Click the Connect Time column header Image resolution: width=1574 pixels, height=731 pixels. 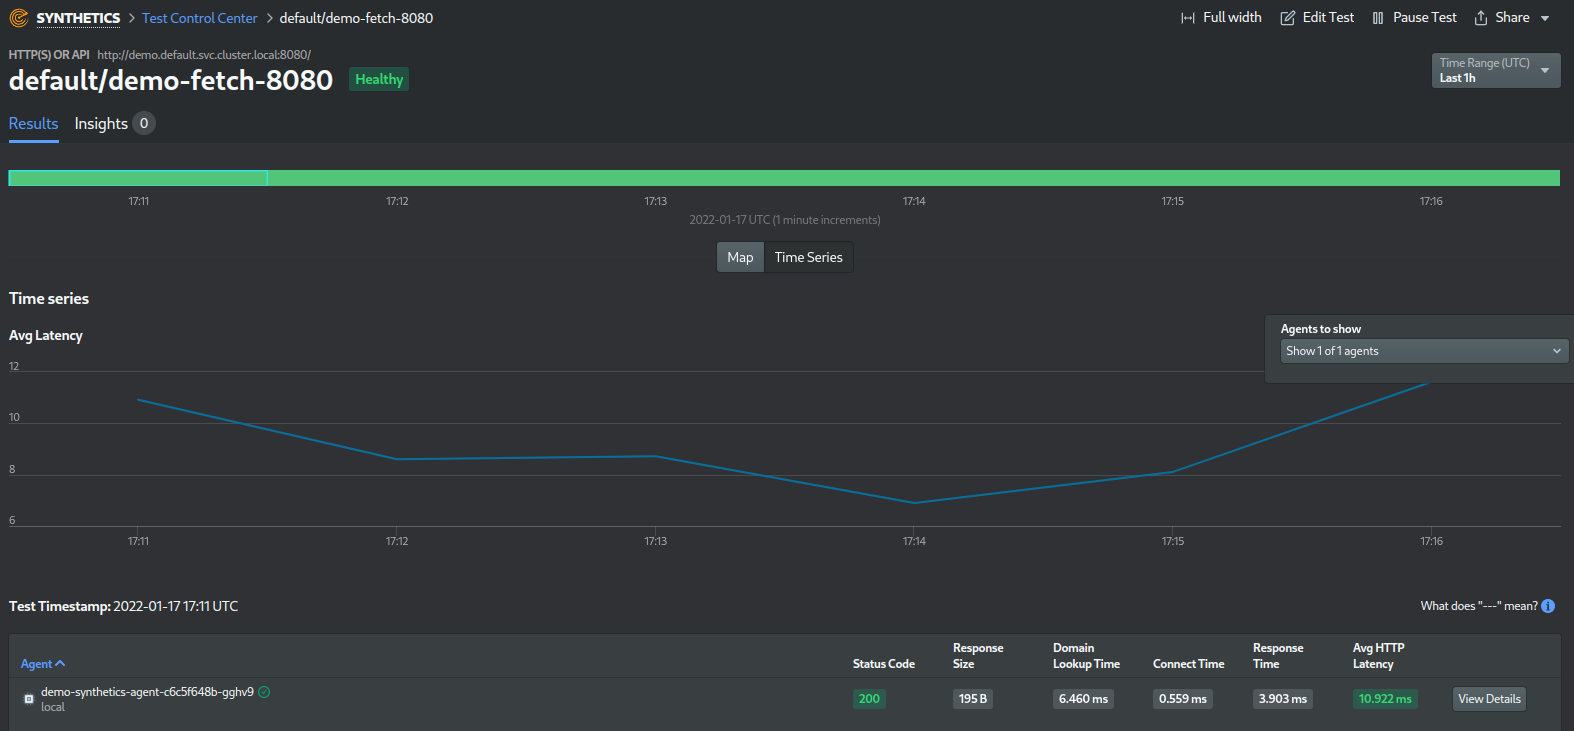click(x=1188, y=664)
